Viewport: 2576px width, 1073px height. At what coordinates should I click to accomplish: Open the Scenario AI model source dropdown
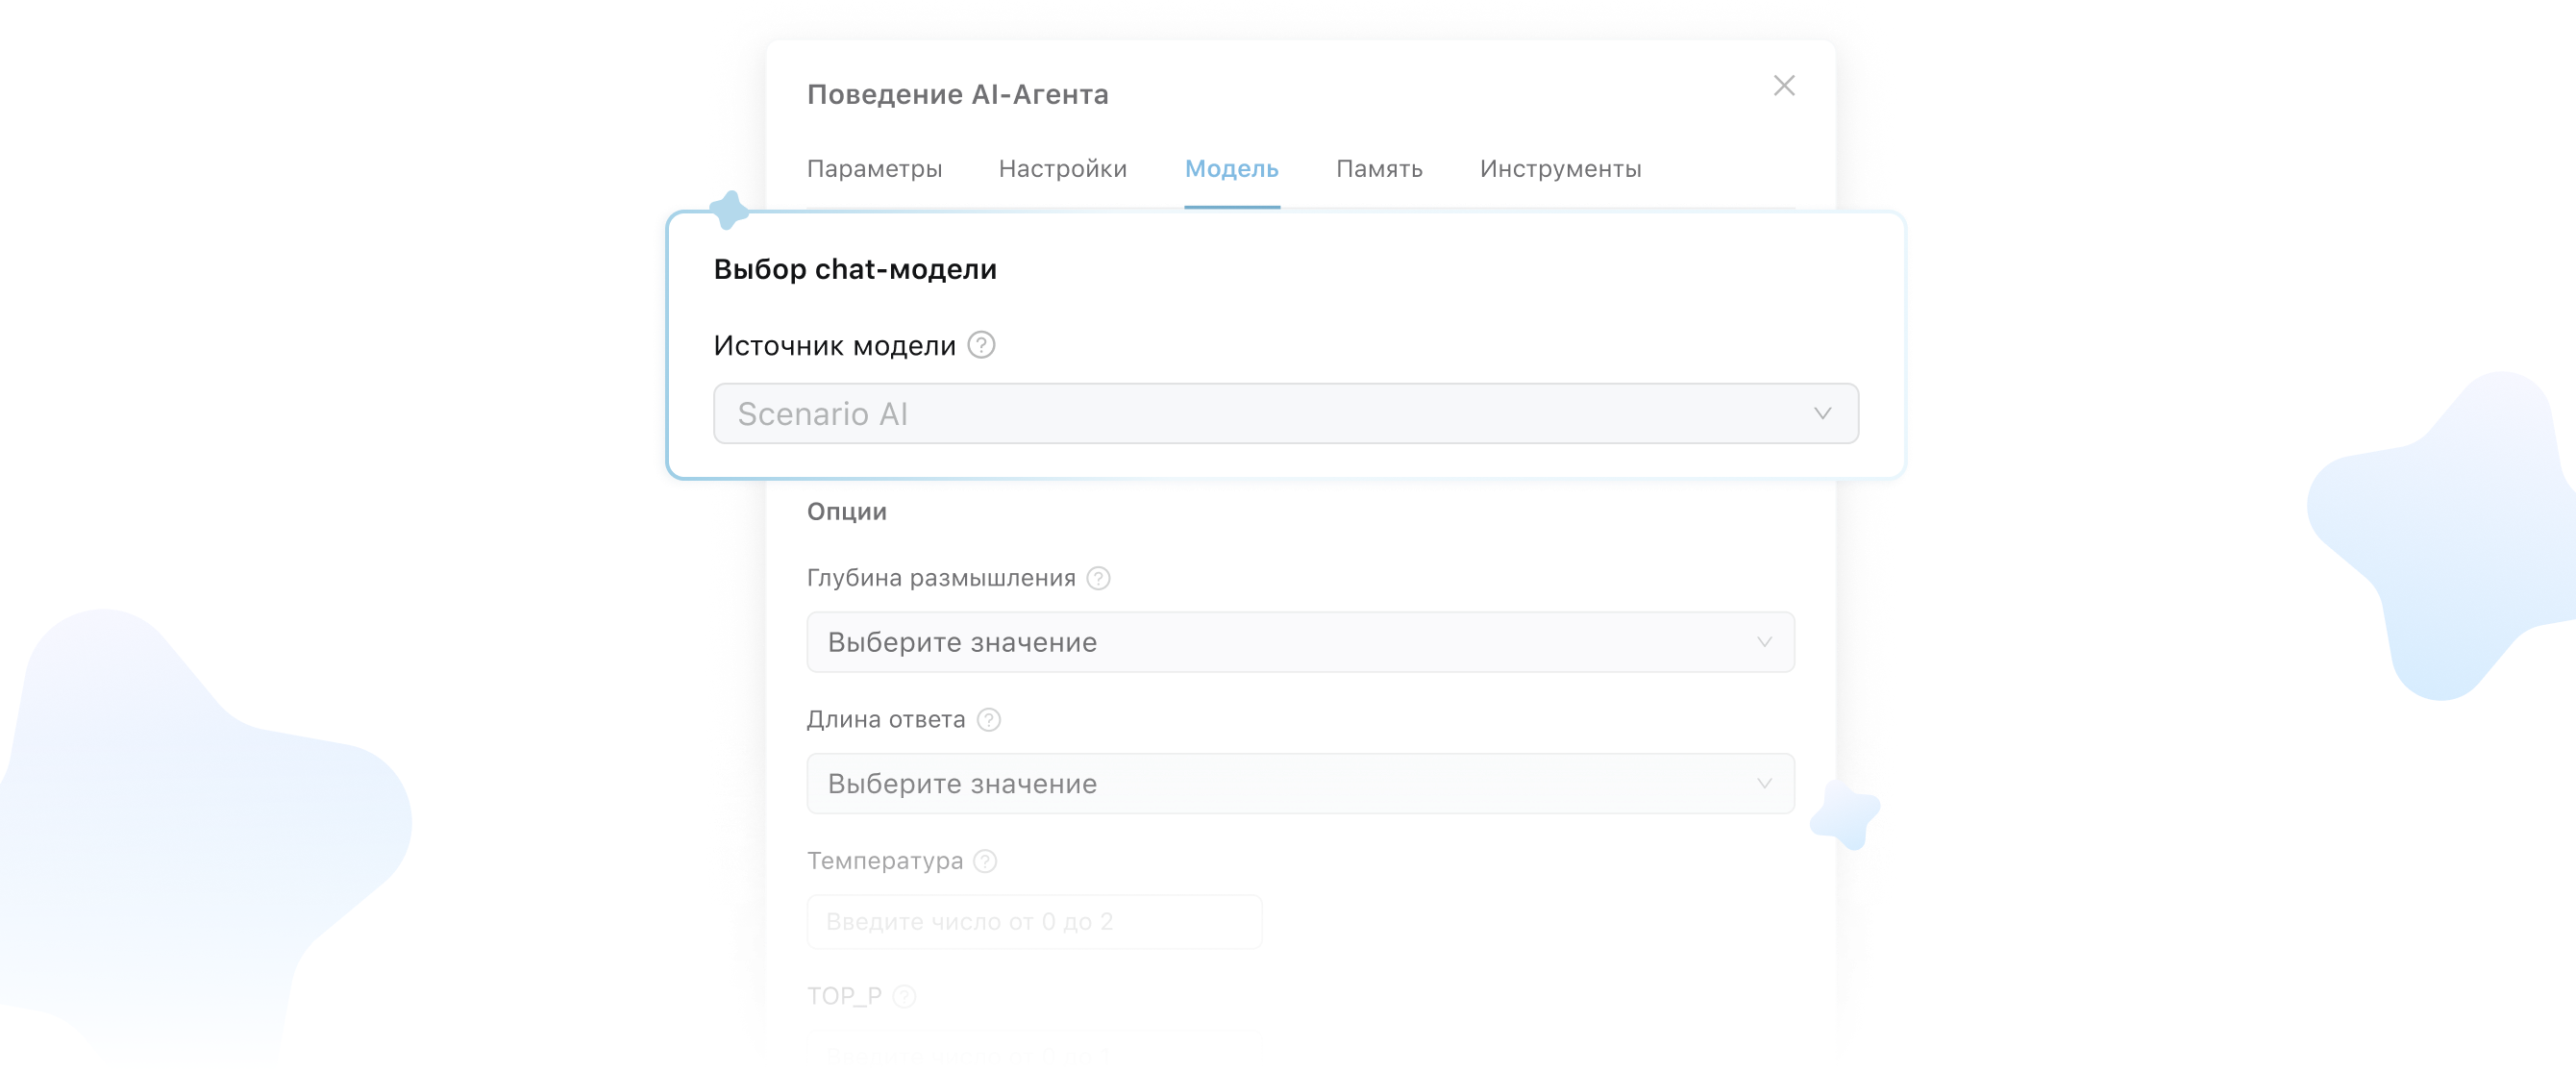coord(1284,414)
